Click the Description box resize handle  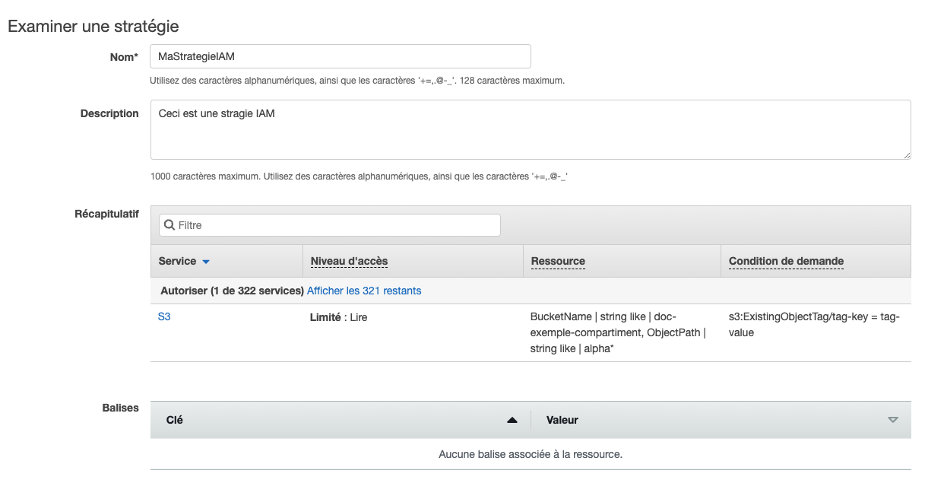[x=906, y=155]
